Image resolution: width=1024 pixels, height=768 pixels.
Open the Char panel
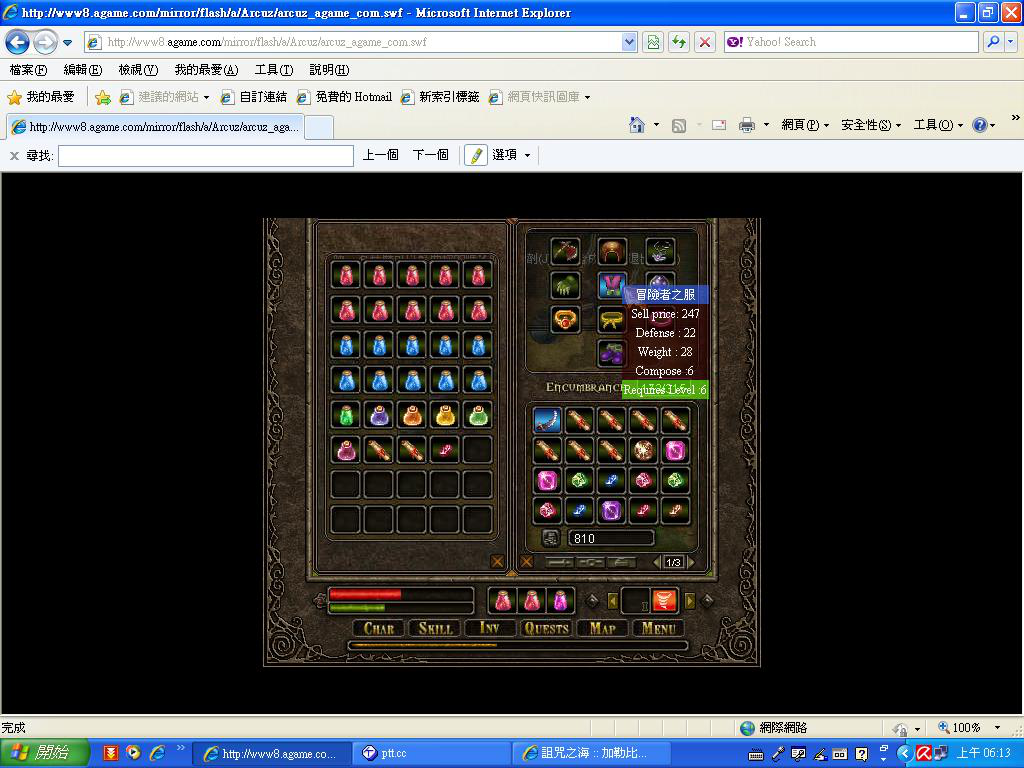(x=379, y=628)
